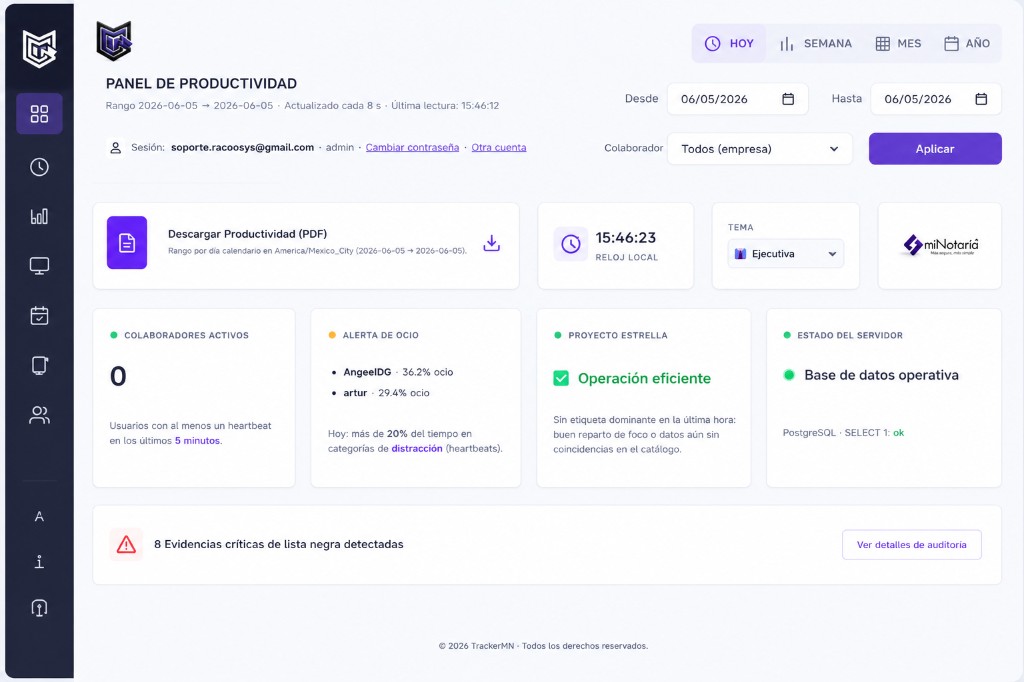1024x682 pixels.
Task: Click the letter A icon in sidebar
Action: [x=39, y=517]
